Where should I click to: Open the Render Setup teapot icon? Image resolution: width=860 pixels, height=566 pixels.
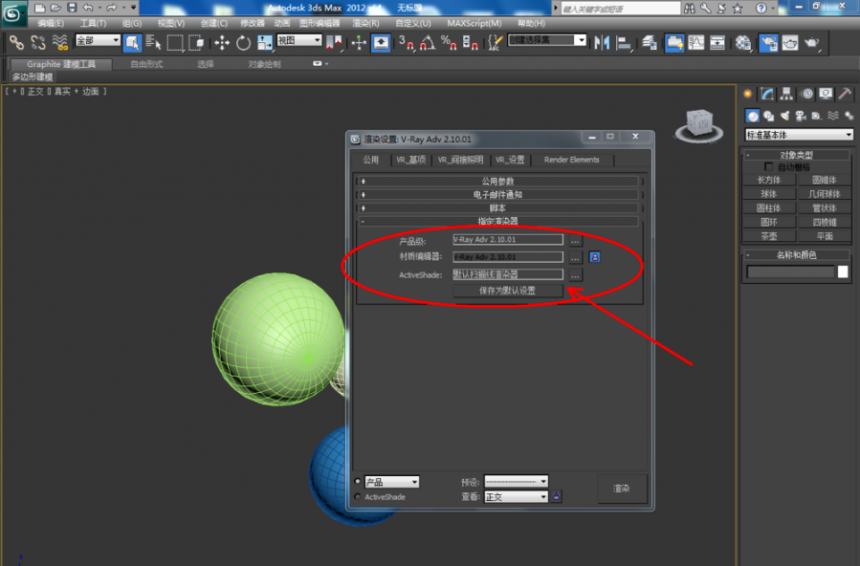pyautogui.click(x=768, y=42)
